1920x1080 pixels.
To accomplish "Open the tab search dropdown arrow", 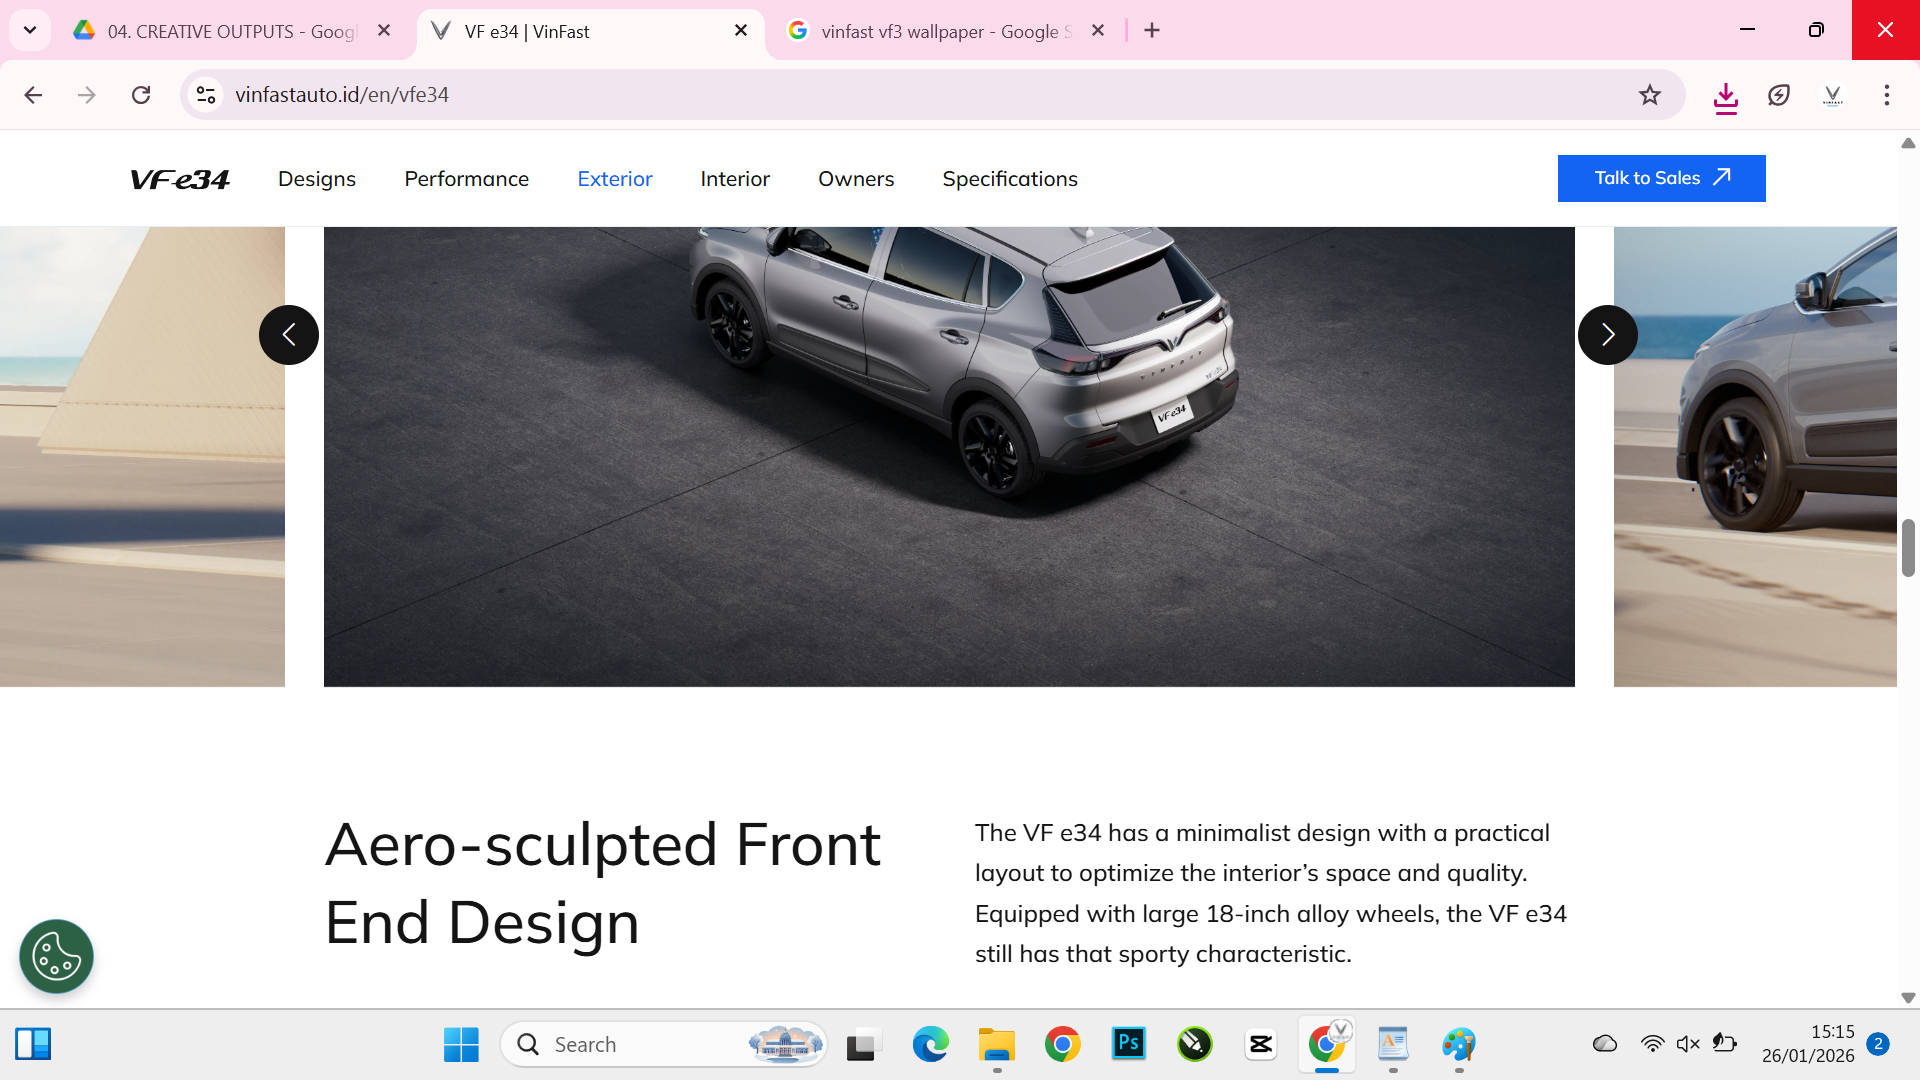I will (30, 30).
